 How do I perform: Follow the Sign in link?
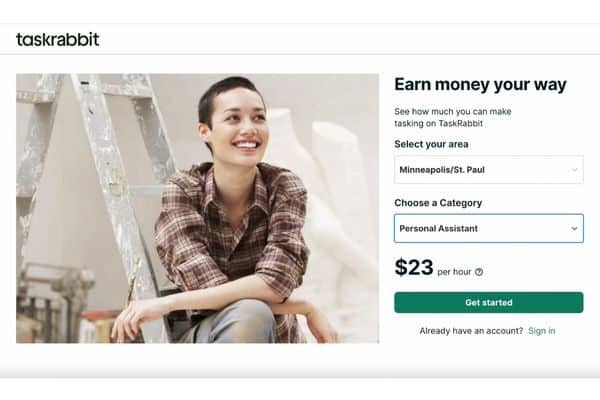click(541, 331)
